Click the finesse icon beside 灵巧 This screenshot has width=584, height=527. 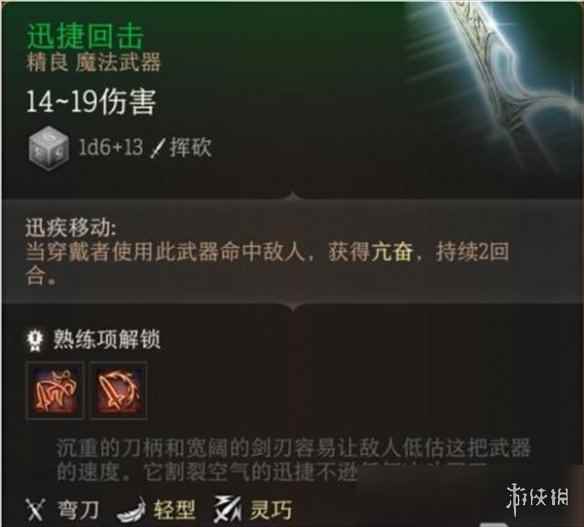(x=227, y=509)
